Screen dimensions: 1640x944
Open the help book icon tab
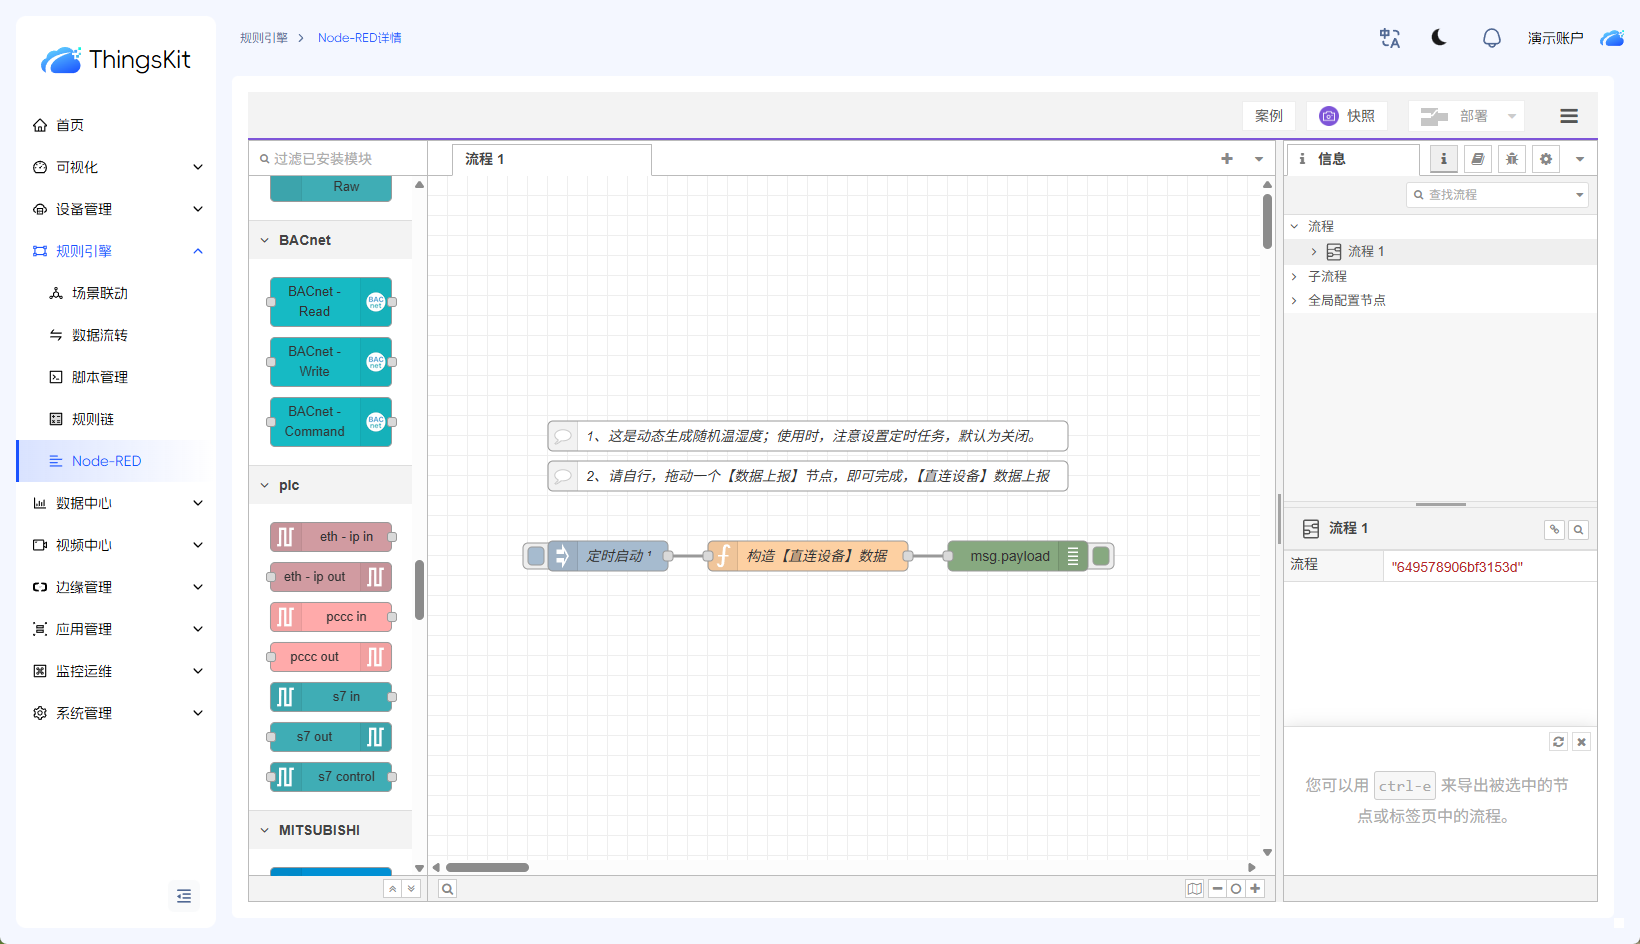point(1477,159)
